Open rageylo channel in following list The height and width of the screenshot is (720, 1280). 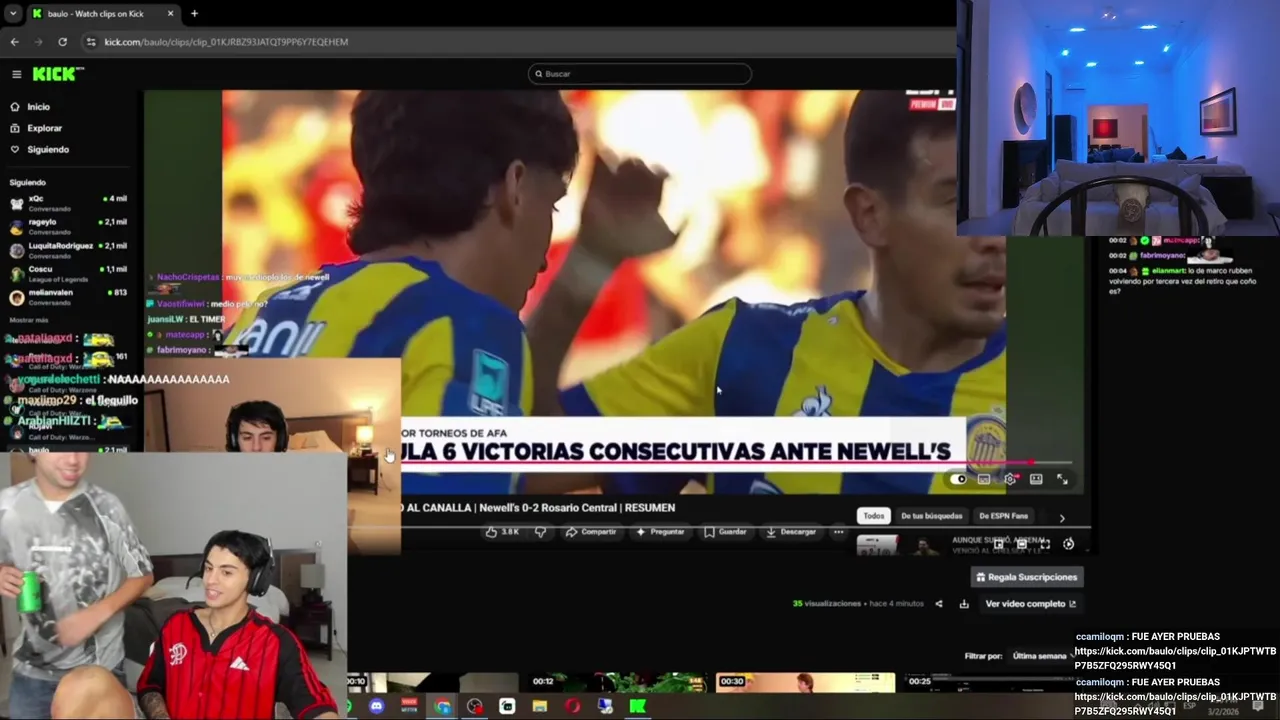coord(68,226)
